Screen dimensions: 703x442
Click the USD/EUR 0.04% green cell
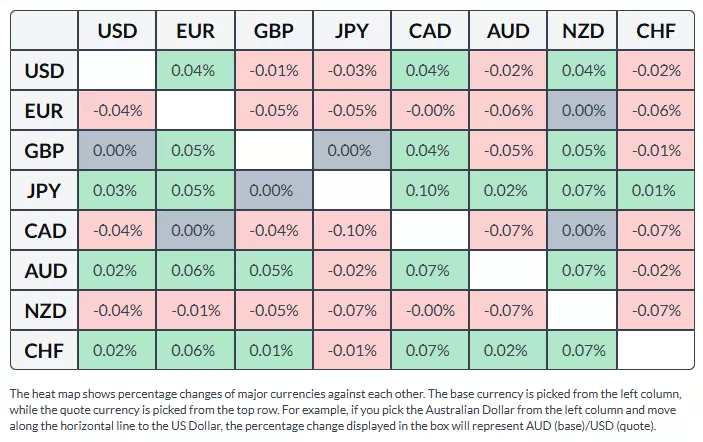click(x=194, y=71)
